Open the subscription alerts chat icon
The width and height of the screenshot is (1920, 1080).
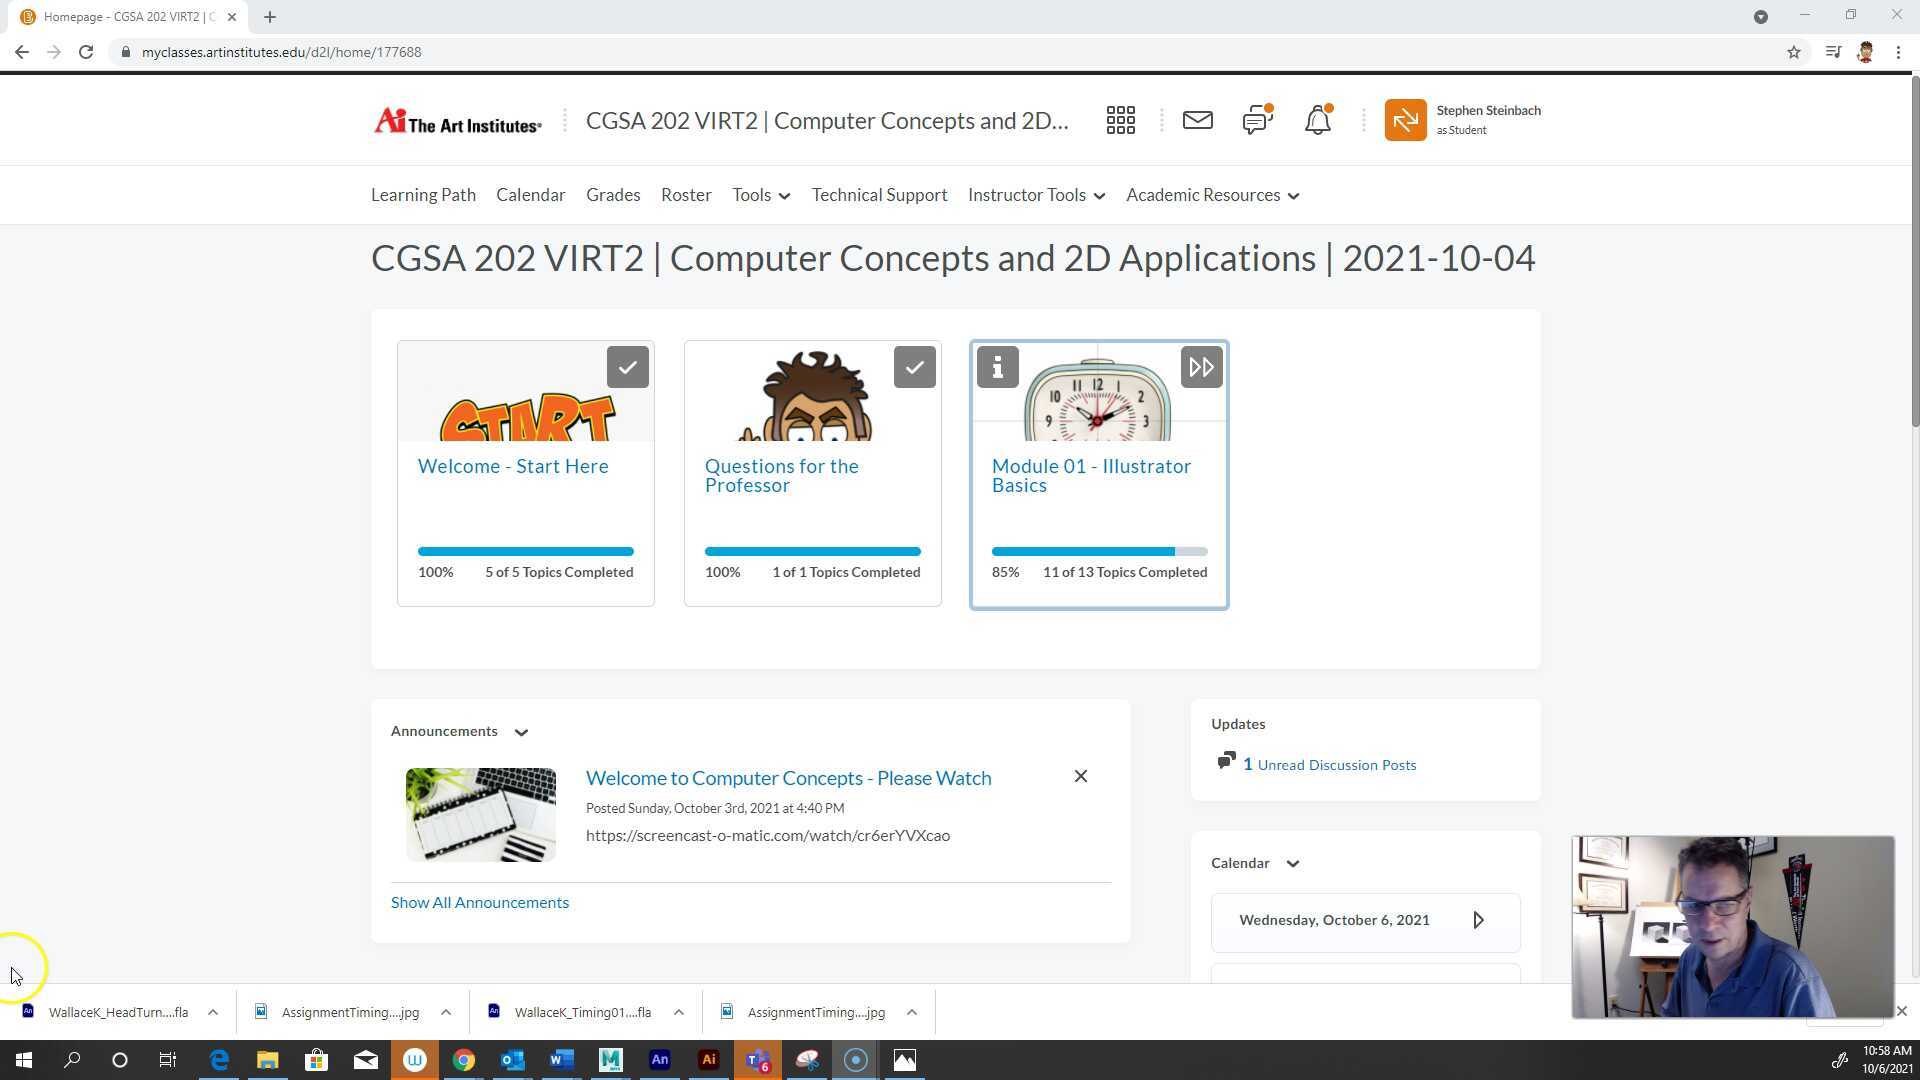1257,120
